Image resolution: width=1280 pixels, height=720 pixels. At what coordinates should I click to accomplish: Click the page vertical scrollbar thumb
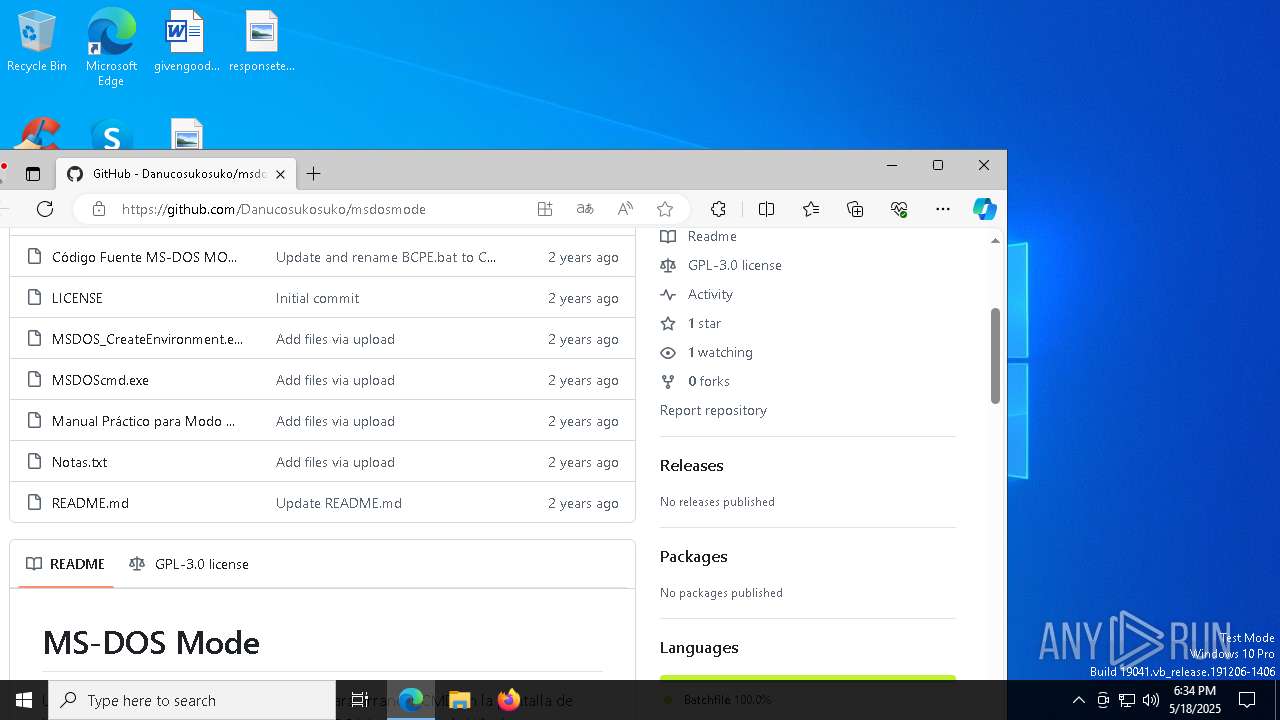point(995,355)
